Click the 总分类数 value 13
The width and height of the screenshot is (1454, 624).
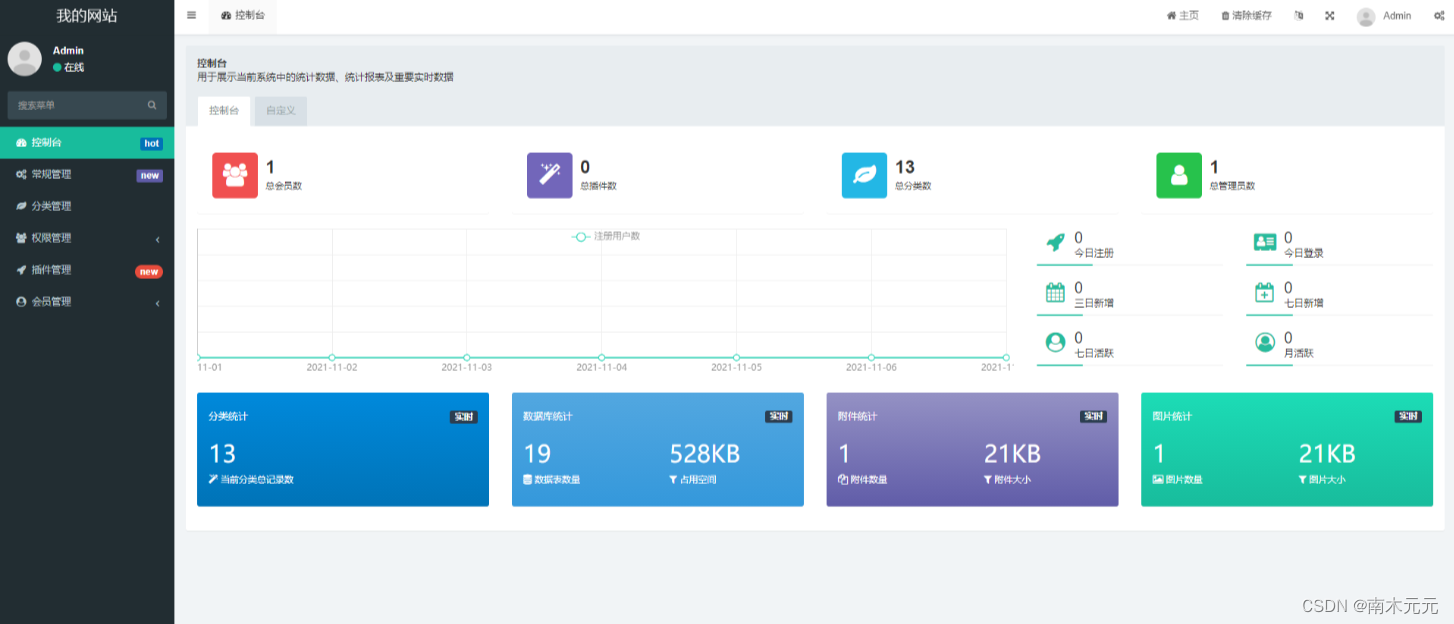905,167
